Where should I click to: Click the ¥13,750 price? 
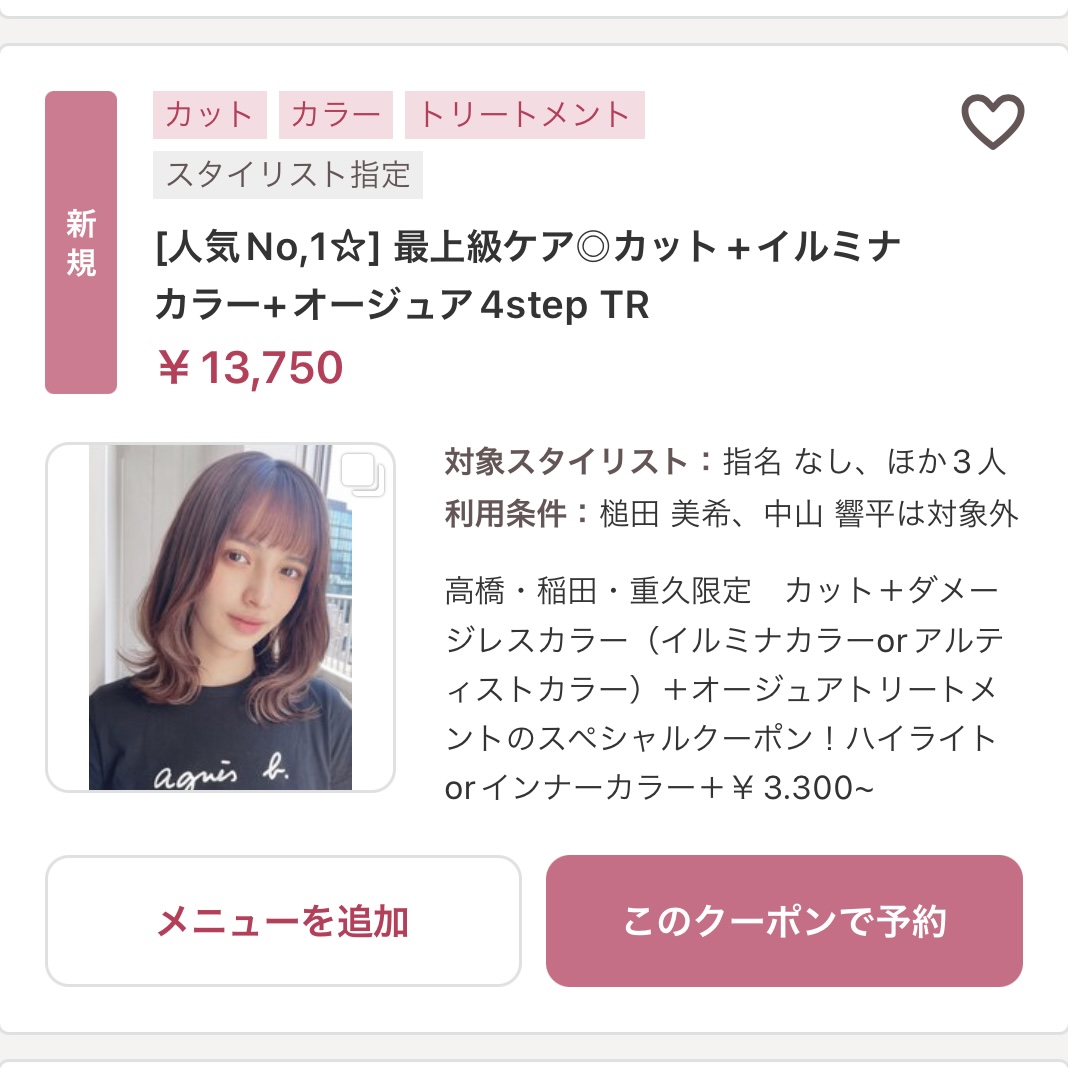pos(250,368)
